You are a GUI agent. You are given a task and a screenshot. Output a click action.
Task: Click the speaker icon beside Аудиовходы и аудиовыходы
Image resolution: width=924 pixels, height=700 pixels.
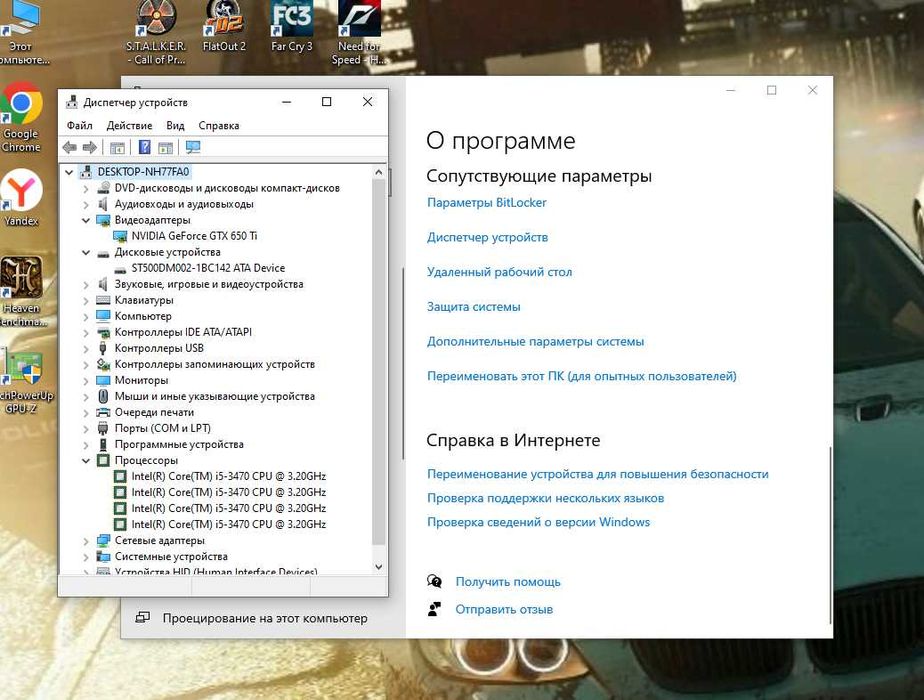click(x=103, y=204)
